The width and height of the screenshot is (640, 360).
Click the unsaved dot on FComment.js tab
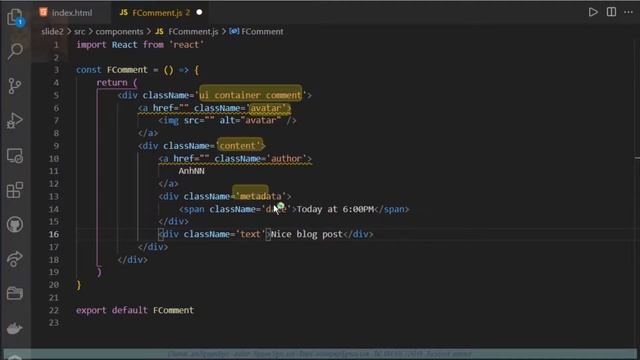pyautogui.click(x=199, y=12)
